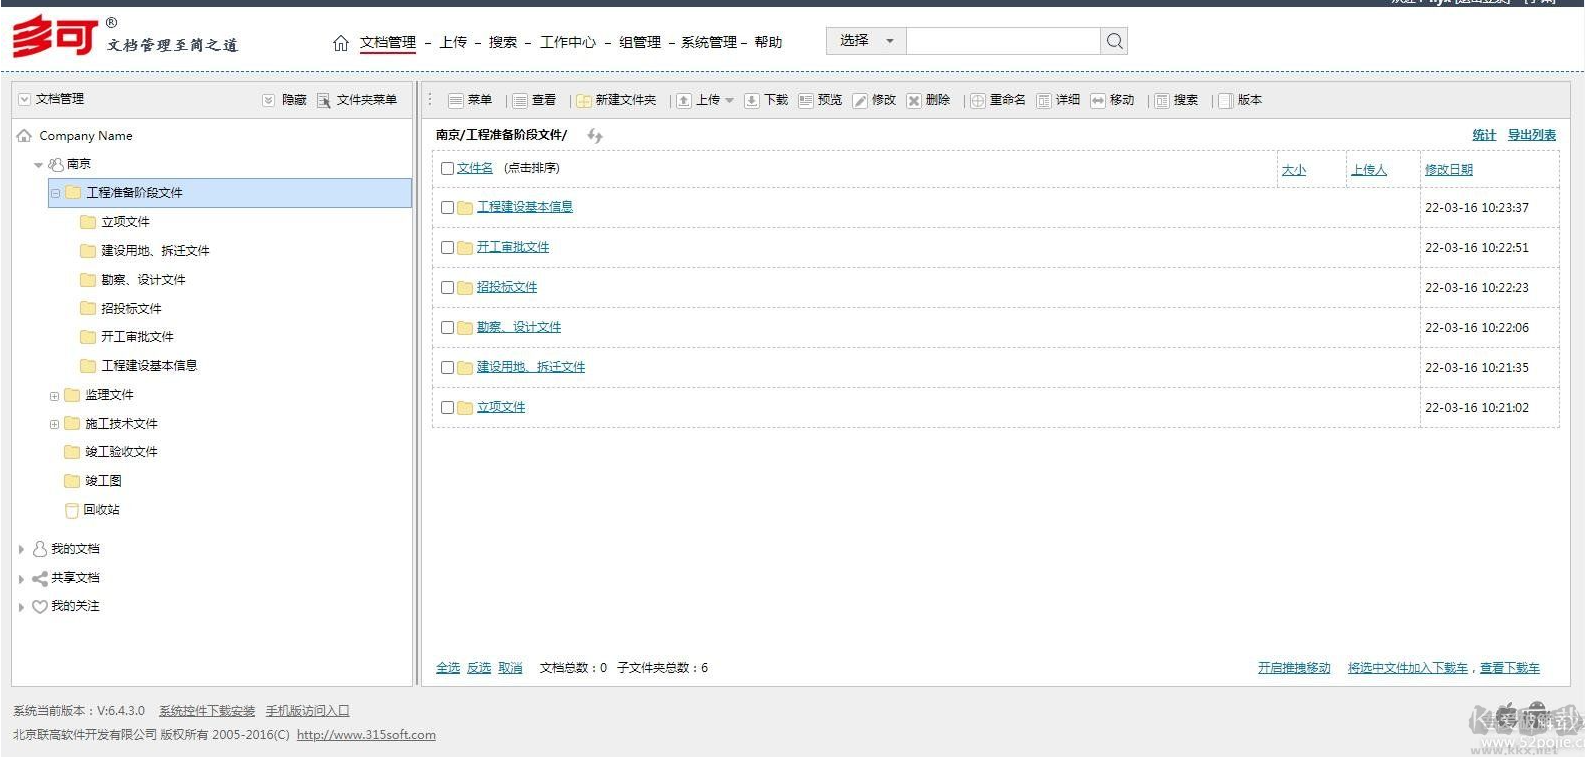1585x757 pixels.
Task: Open the 选择 search type dropdown
Action: (866, 41)
